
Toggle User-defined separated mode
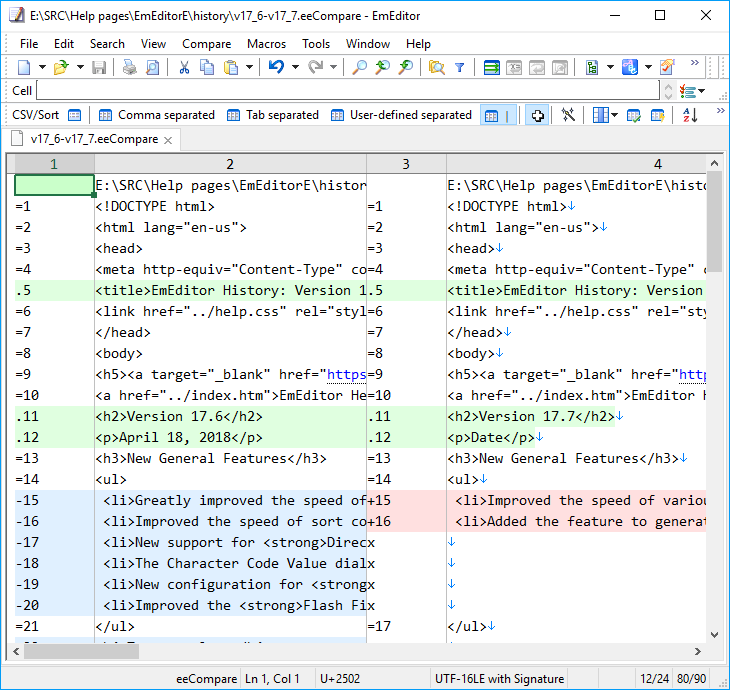pyautogui.click(x=401, y=115)
